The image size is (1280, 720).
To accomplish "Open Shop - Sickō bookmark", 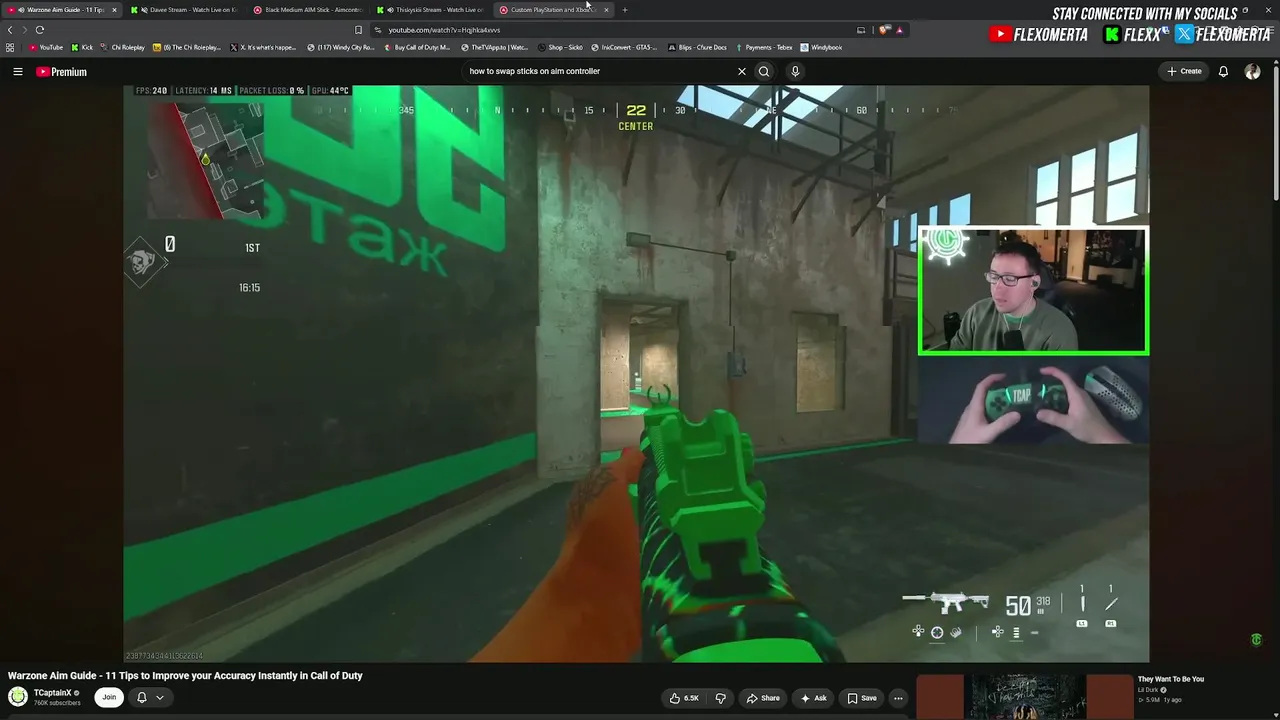I will [560, 47].
